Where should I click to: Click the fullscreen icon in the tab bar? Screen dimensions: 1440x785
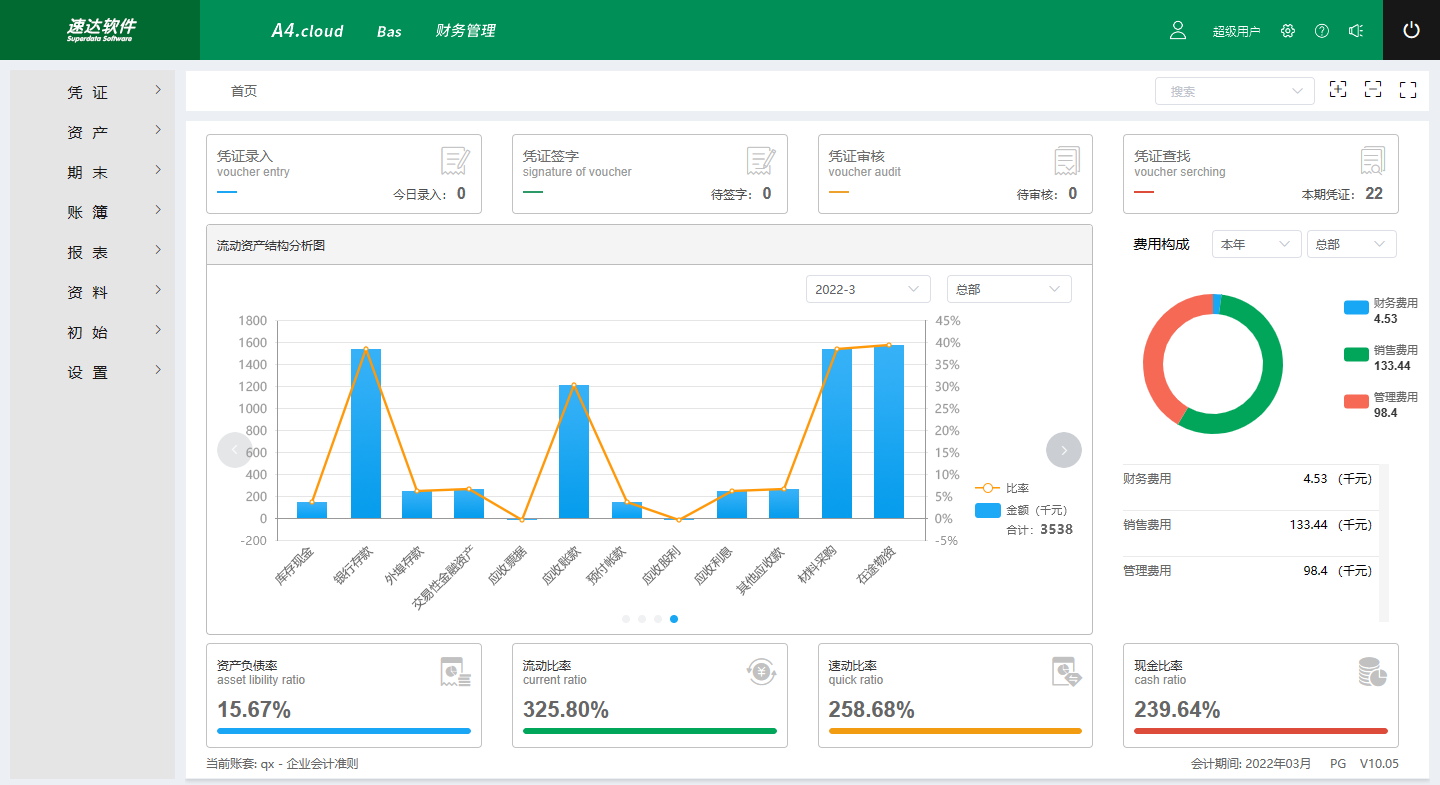click(x=1408, y=90)
